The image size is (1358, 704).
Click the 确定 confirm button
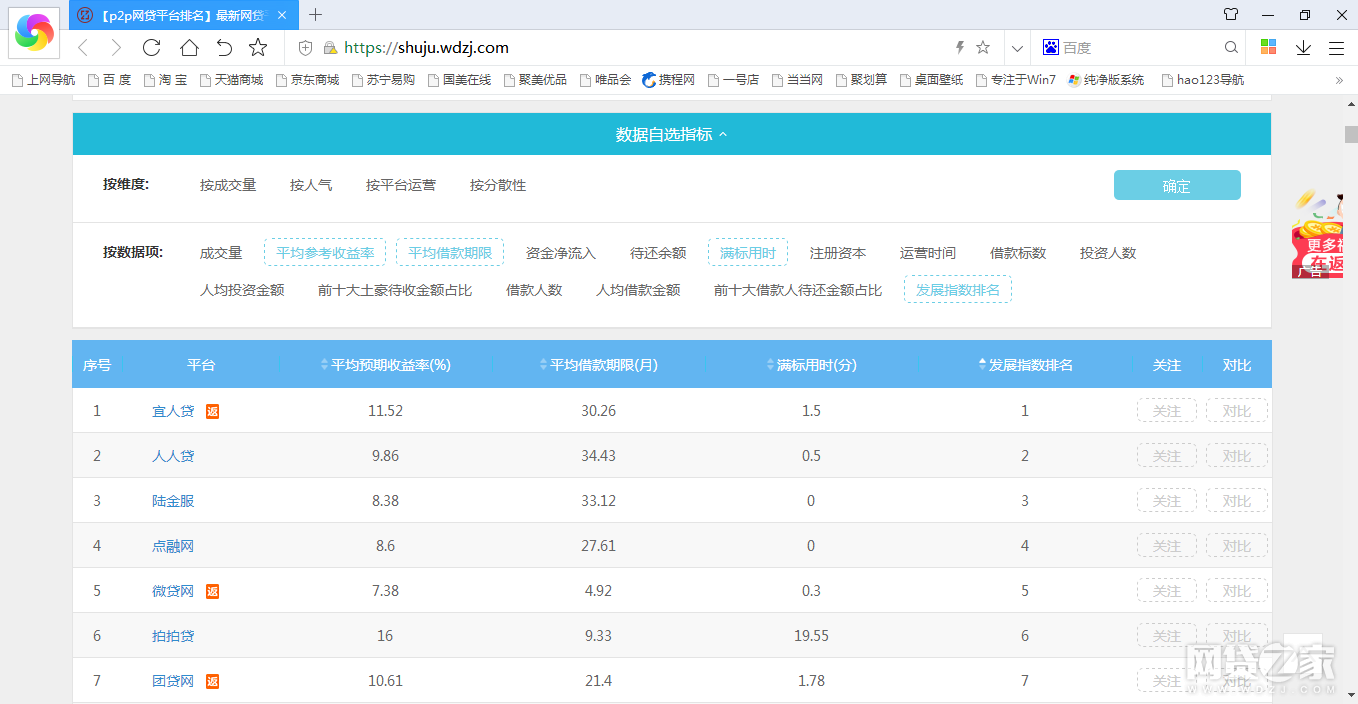[x=1177, y=185]
